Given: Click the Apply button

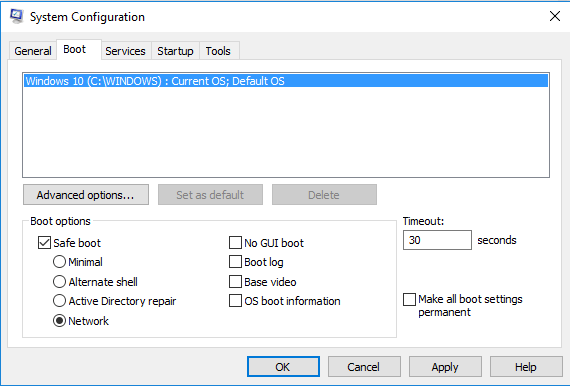Looking at the screenshot, I should [x=445, y=367].
